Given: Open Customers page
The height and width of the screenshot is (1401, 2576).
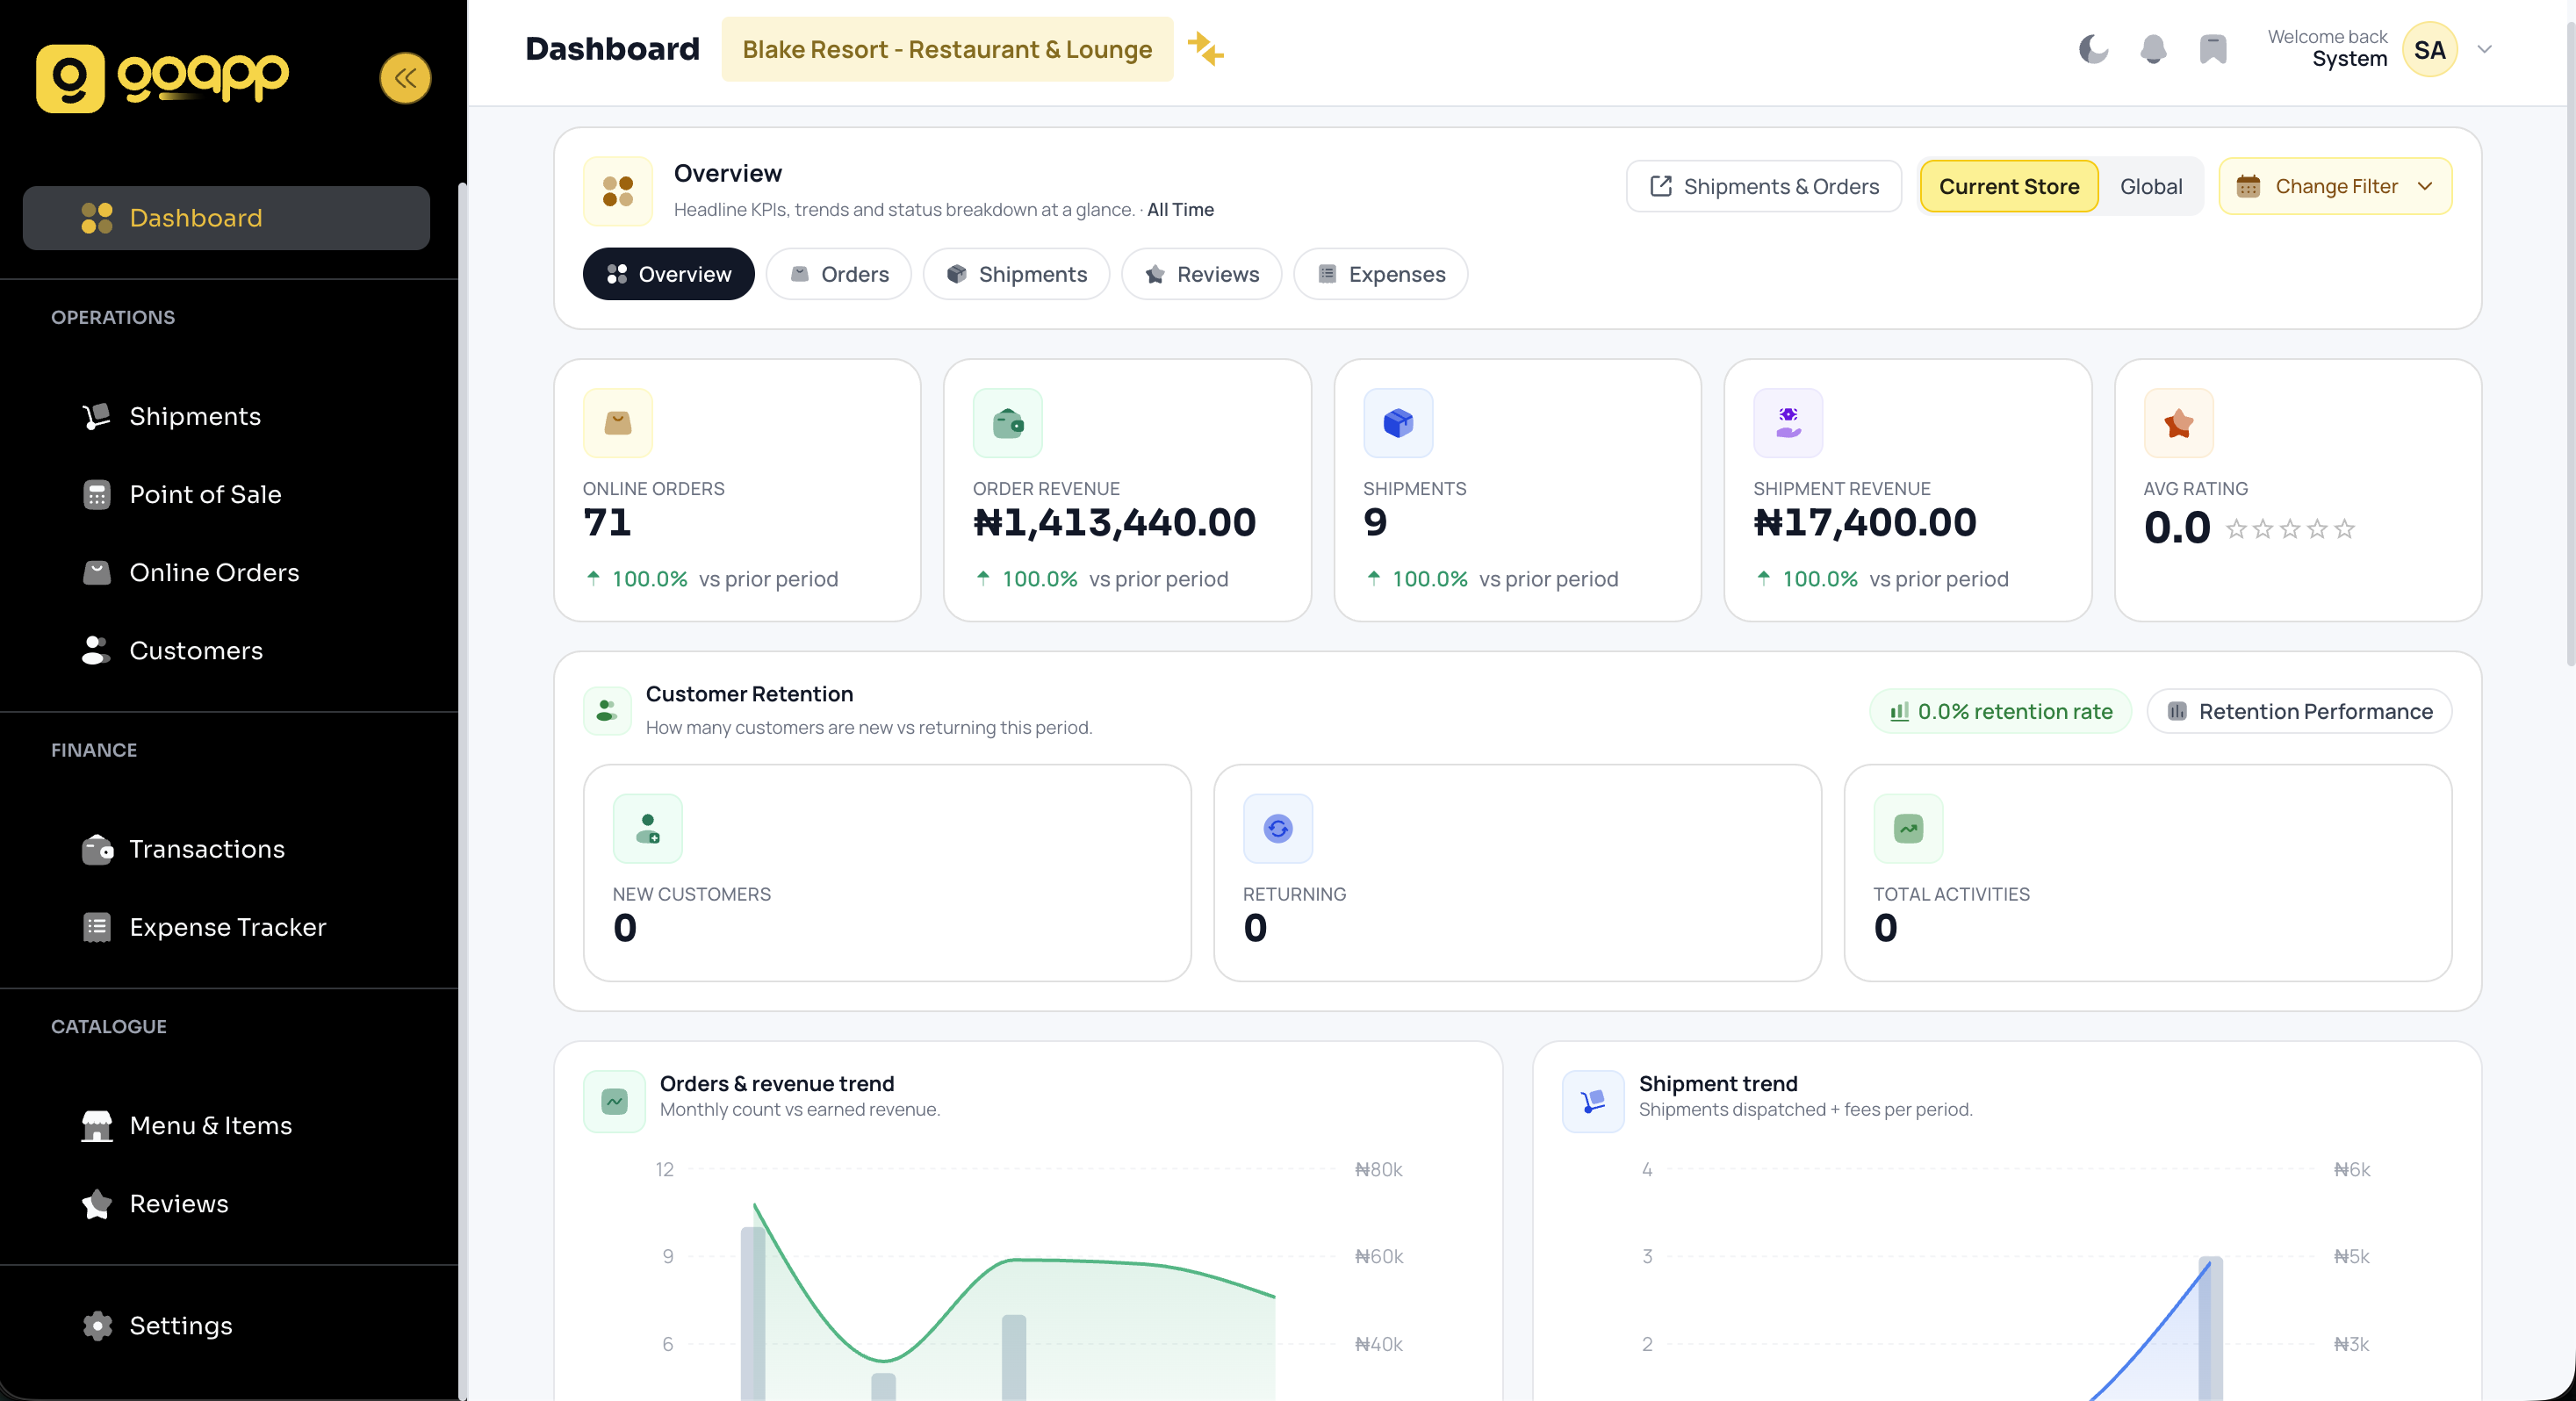Looking at the screenshot, I should tap(226, 650).
